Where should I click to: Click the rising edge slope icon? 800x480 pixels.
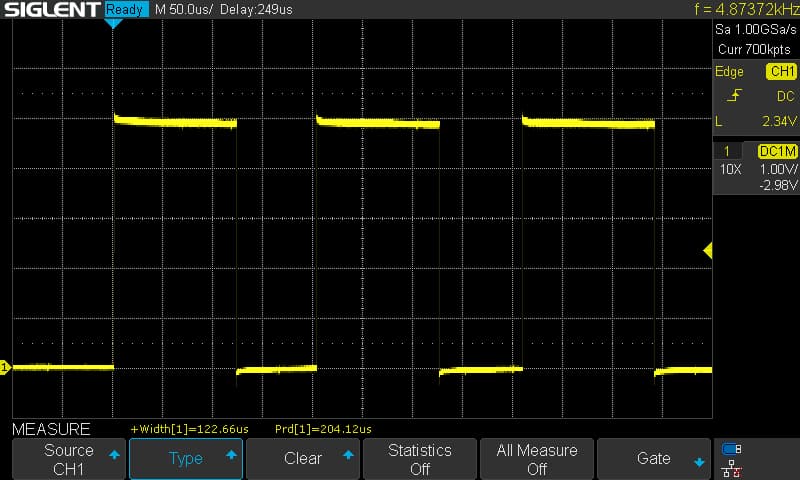[734, 95]
